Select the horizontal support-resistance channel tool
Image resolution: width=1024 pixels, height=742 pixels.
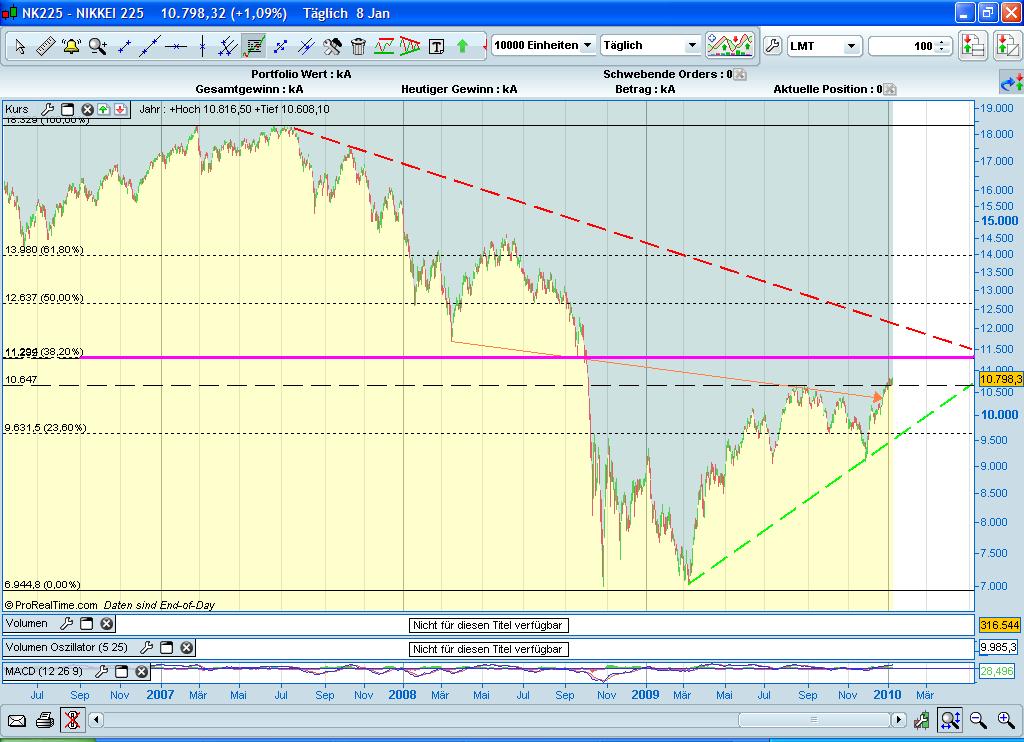384,46
